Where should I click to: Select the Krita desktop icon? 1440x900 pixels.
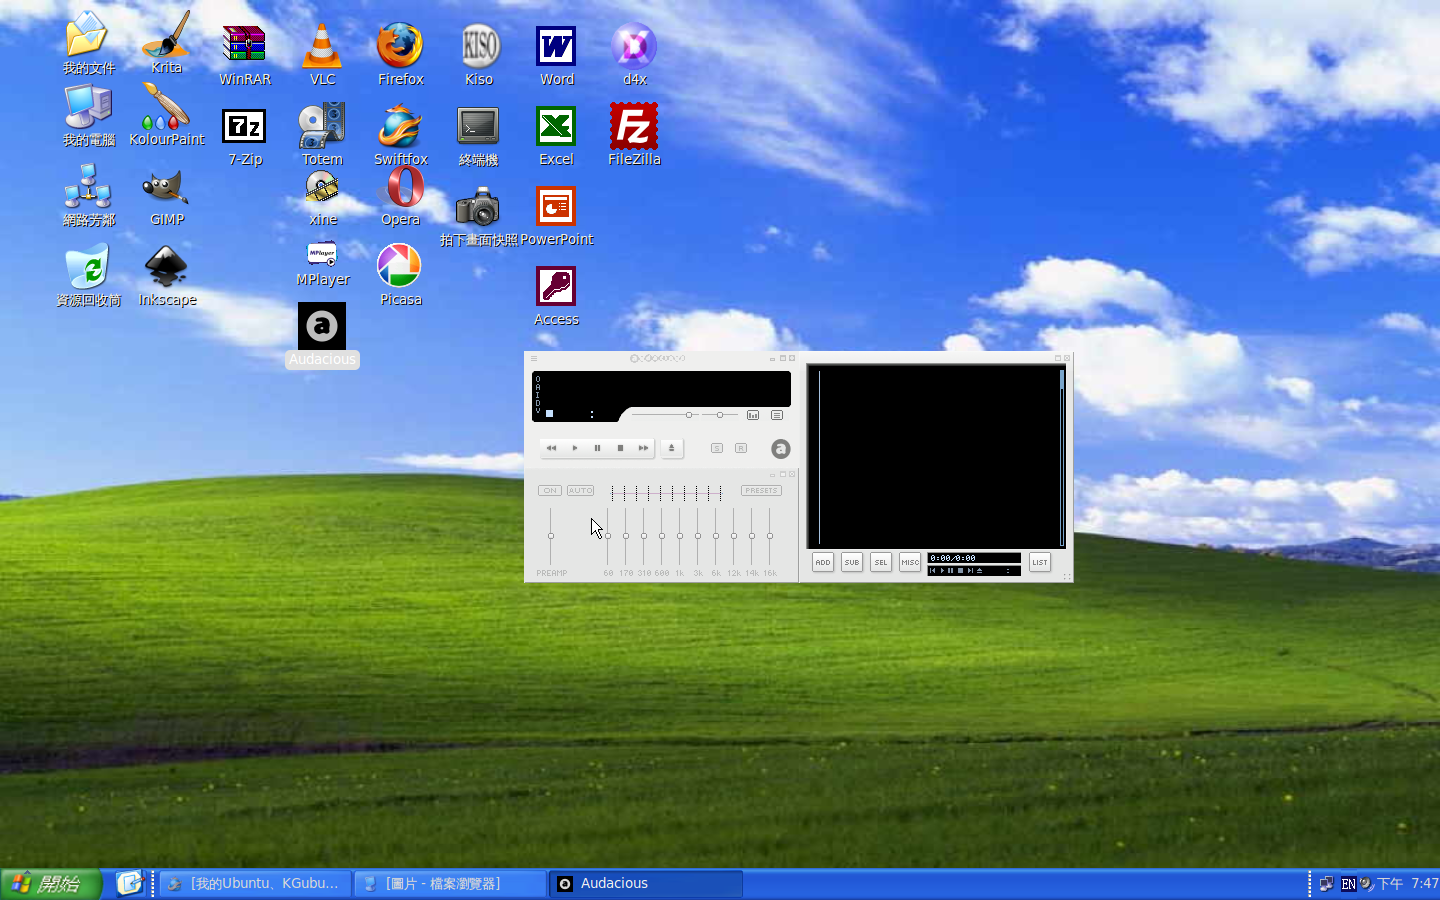(166, 44)
